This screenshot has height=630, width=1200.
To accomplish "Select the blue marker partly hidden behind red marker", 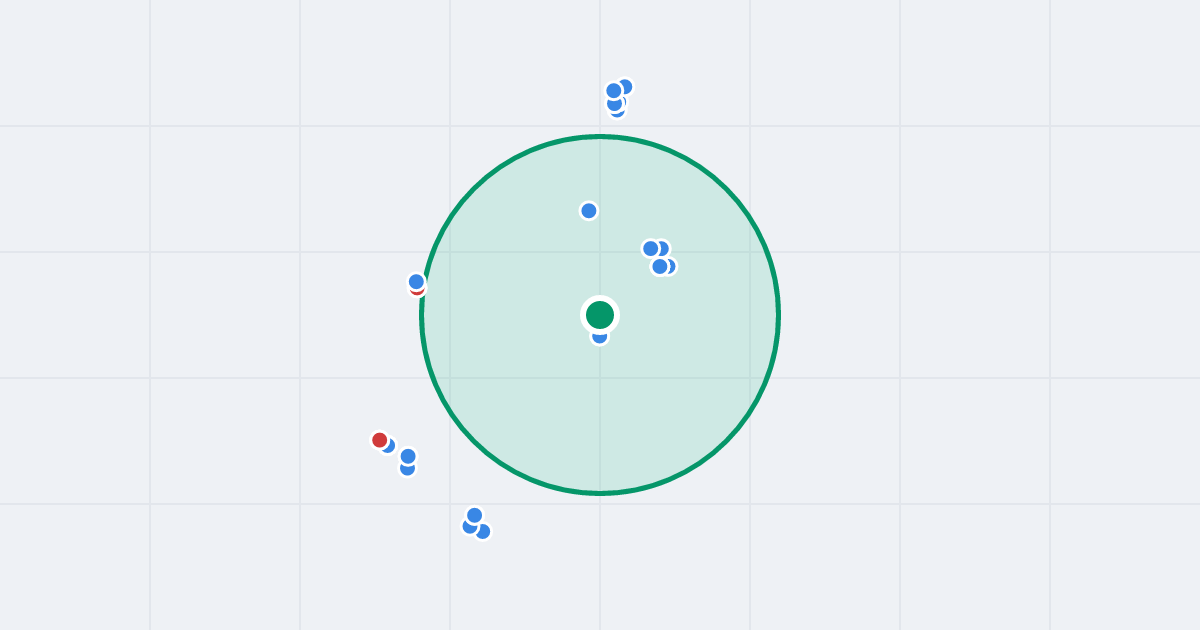I will click(x=389, y=446).
